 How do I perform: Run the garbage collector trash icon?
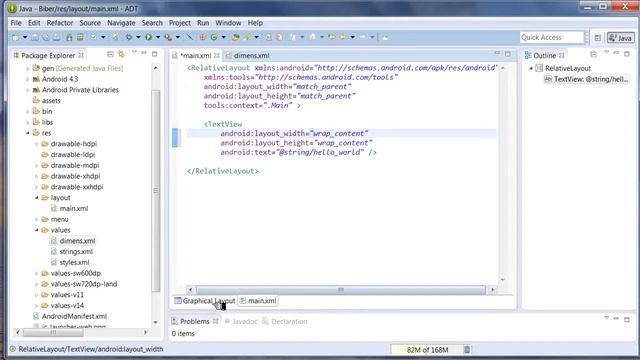(467, 349)
